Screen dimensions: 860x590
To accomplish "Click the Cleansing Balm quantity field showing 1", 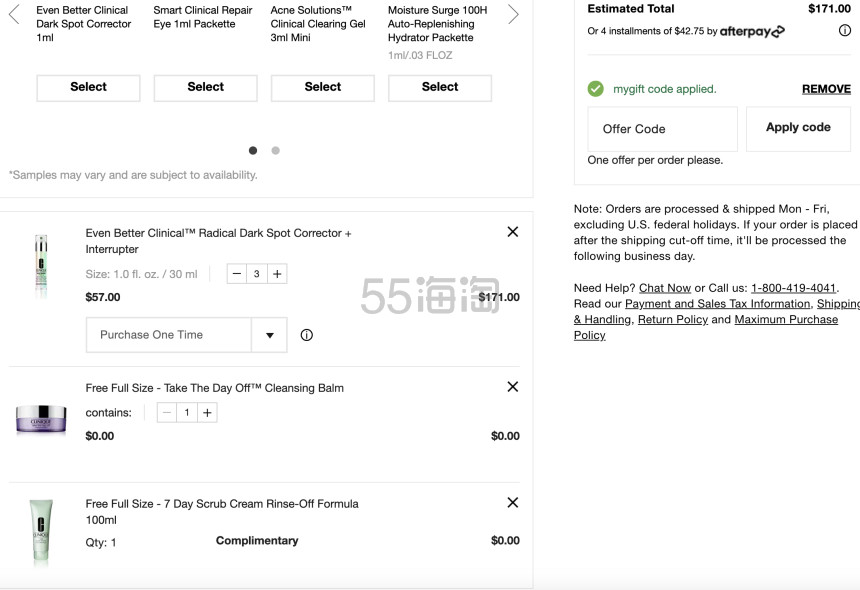I will point(187,412).
